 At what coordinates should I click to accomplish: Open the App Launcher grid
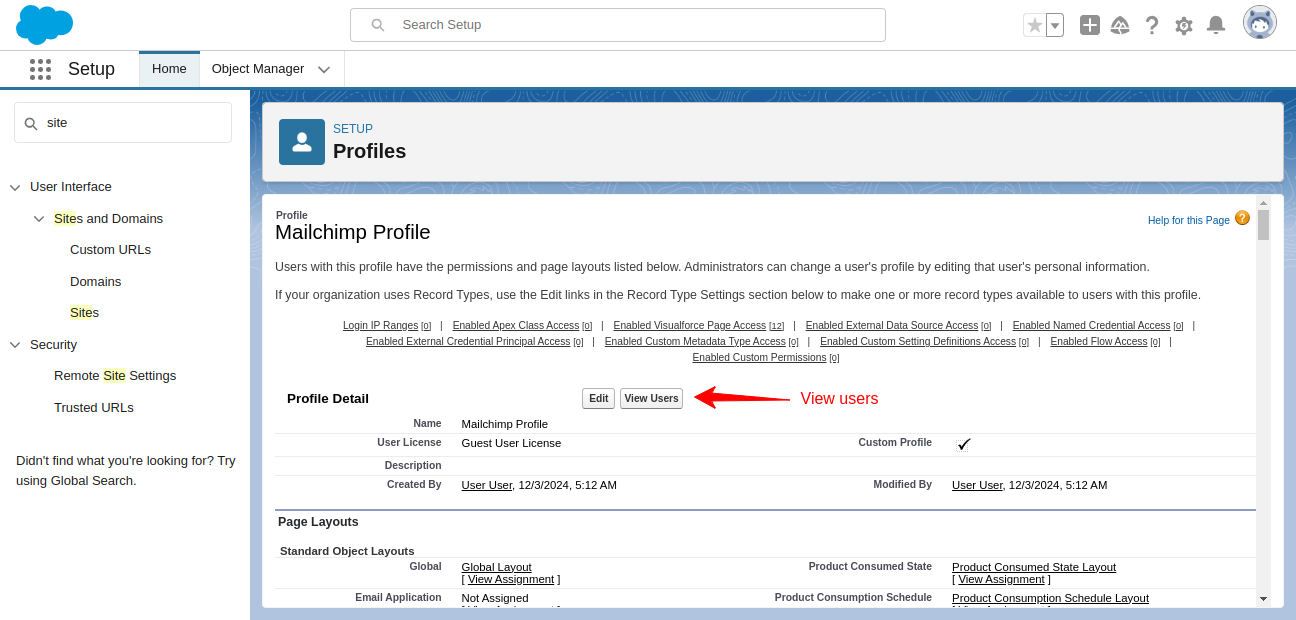[40, 69]
